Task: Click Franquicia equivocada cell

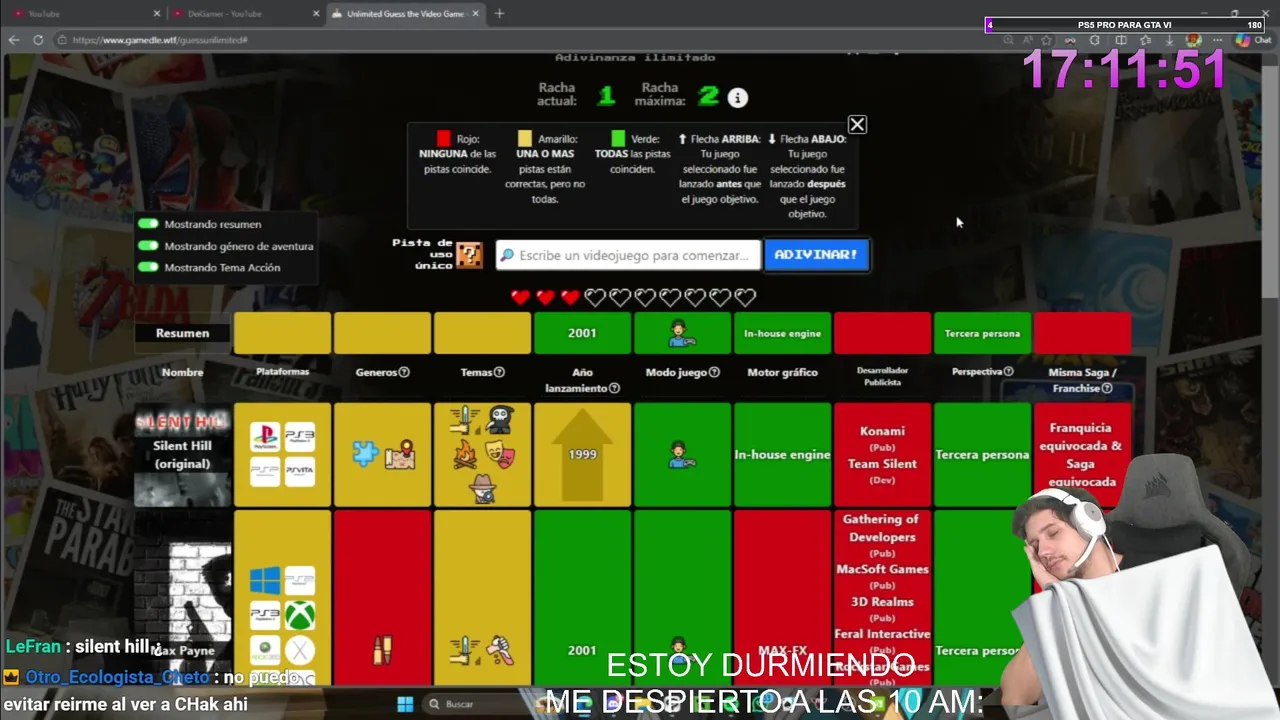Action: coord(1082,454)
